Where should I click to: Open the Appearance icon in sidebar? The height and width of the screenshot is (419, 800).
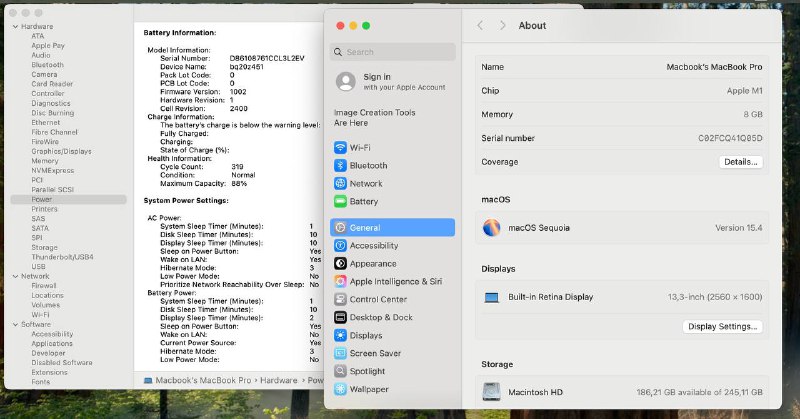340,263
